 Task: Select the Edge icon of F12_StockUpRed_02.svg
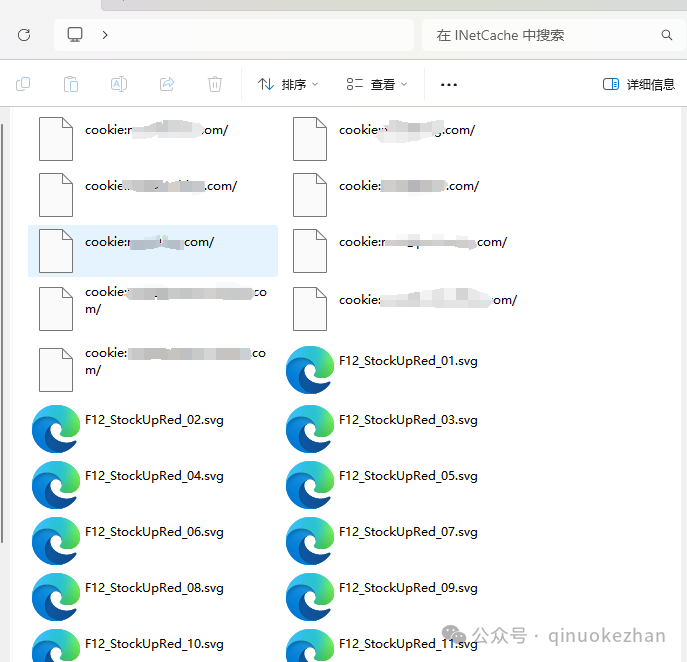coord(56,429)
